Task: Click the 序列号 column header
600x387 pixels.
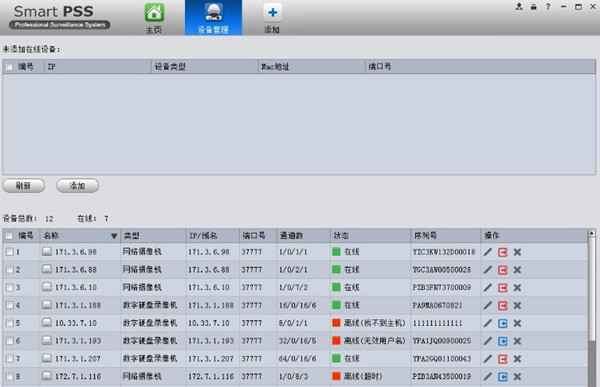Action: (445, 236)
